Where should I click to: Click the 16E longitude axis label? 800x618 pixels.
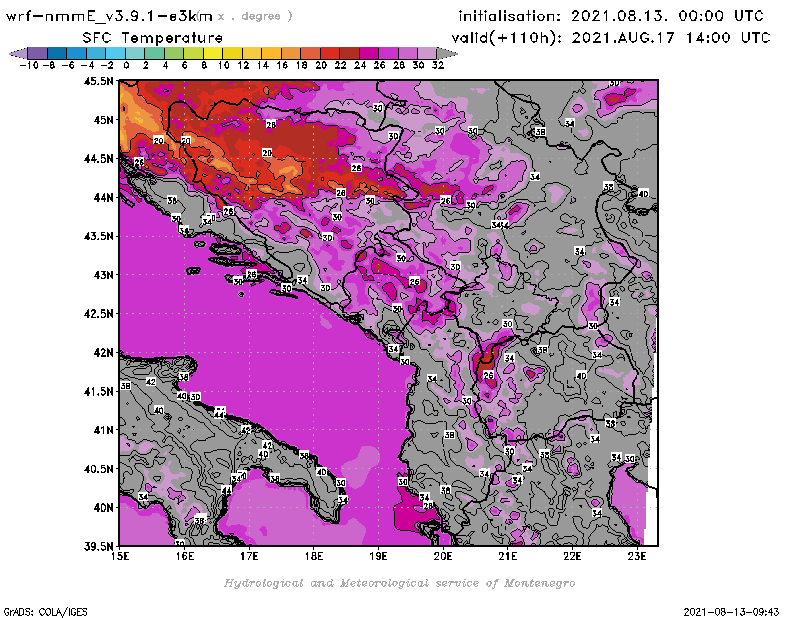click(185, 556)
